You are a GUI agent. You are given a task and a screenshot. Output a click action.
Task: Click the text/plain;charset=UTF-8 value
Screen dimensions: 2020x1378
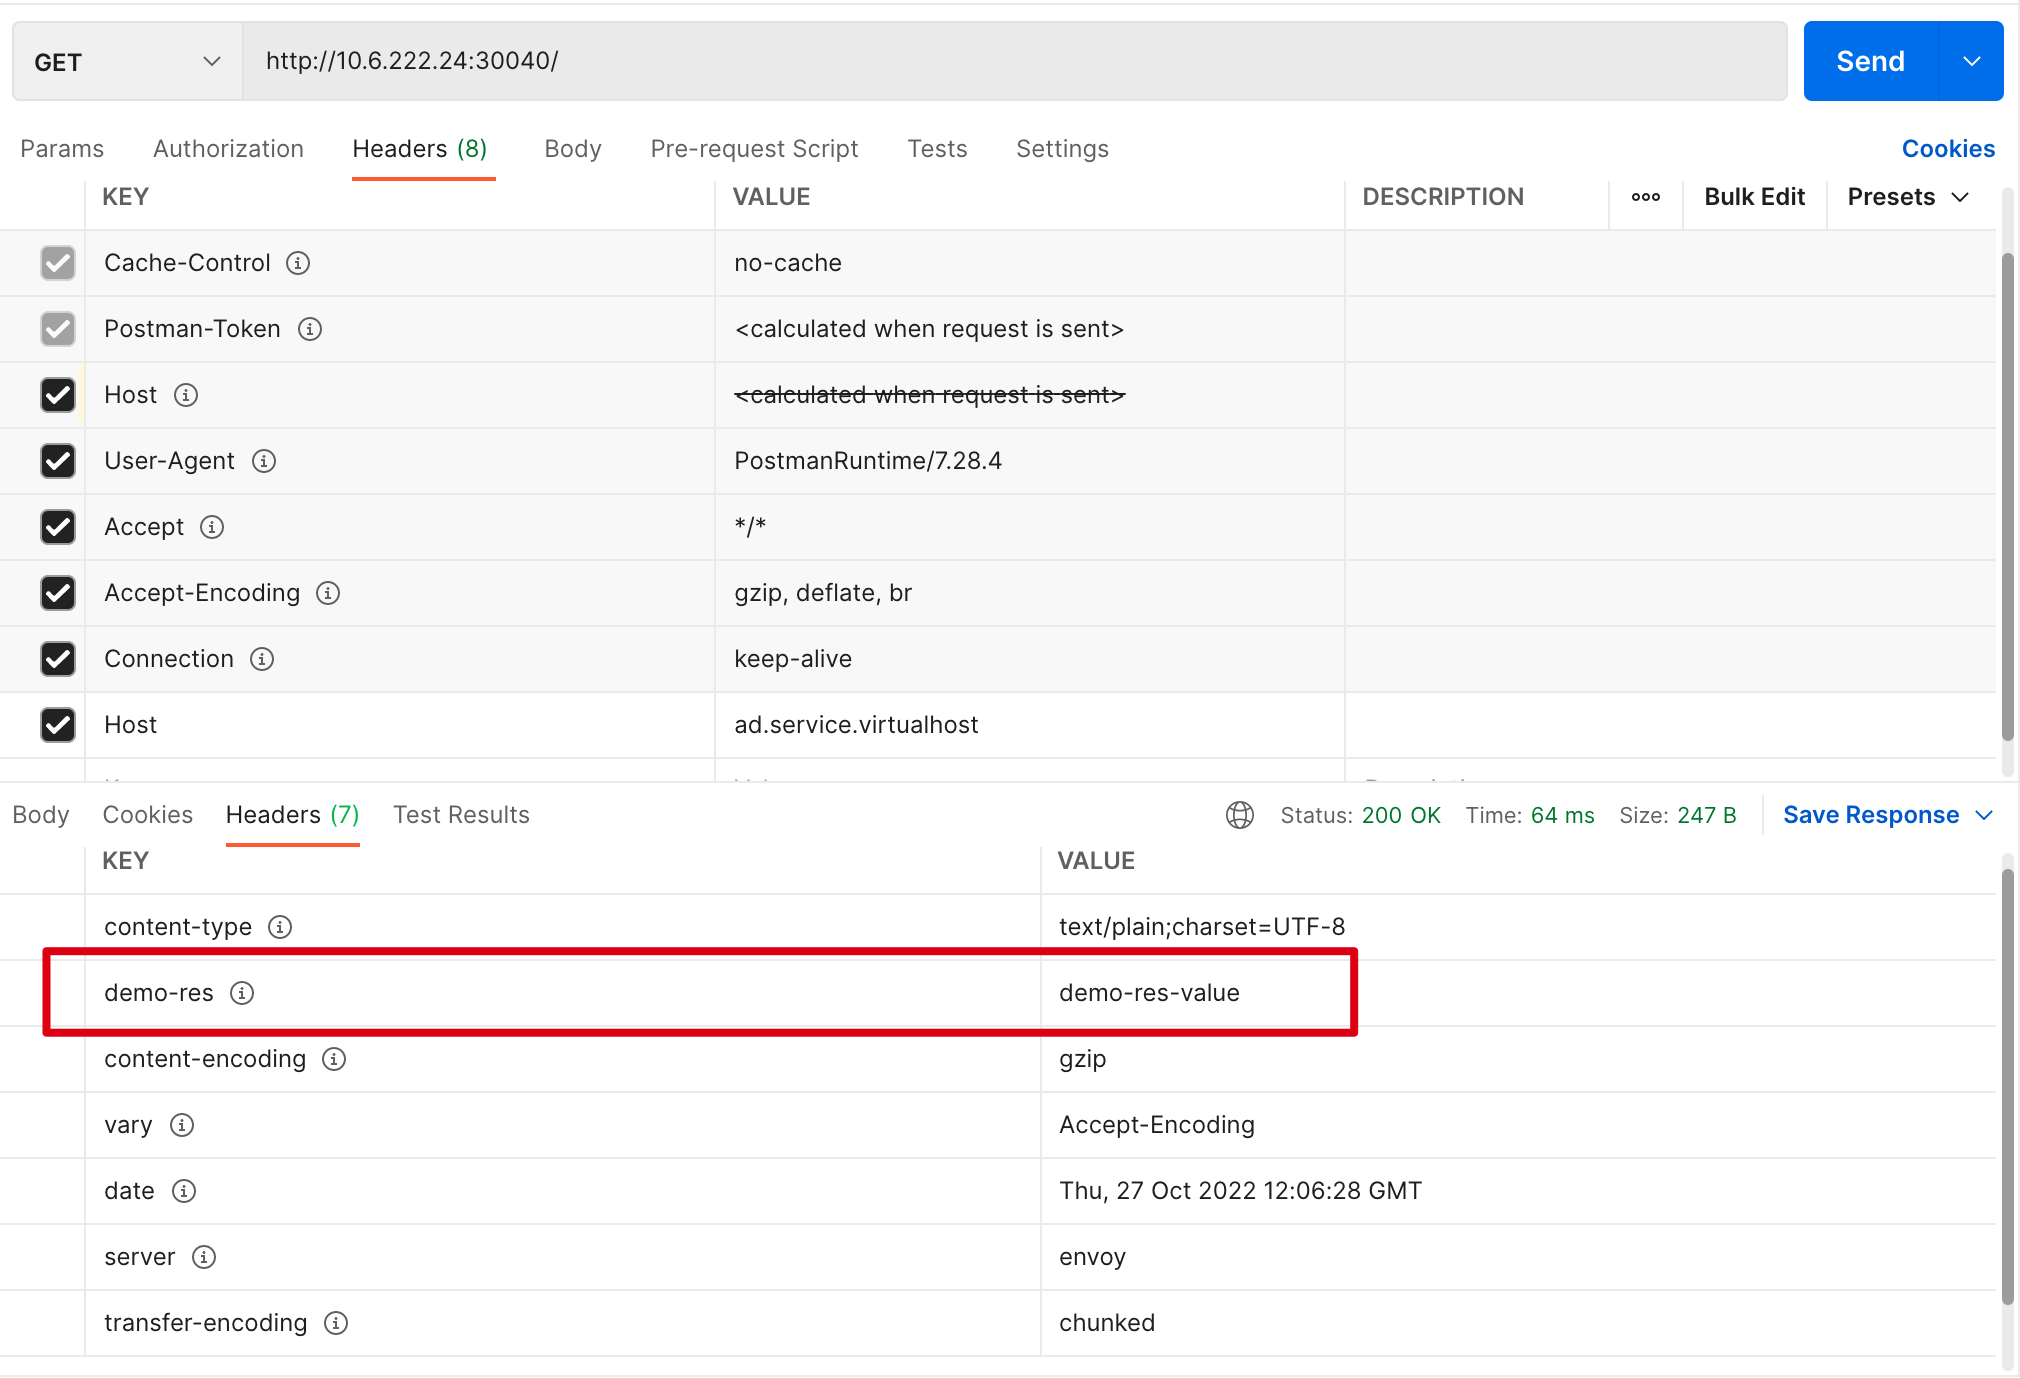pyautogui.click(x=1202, y=927)
